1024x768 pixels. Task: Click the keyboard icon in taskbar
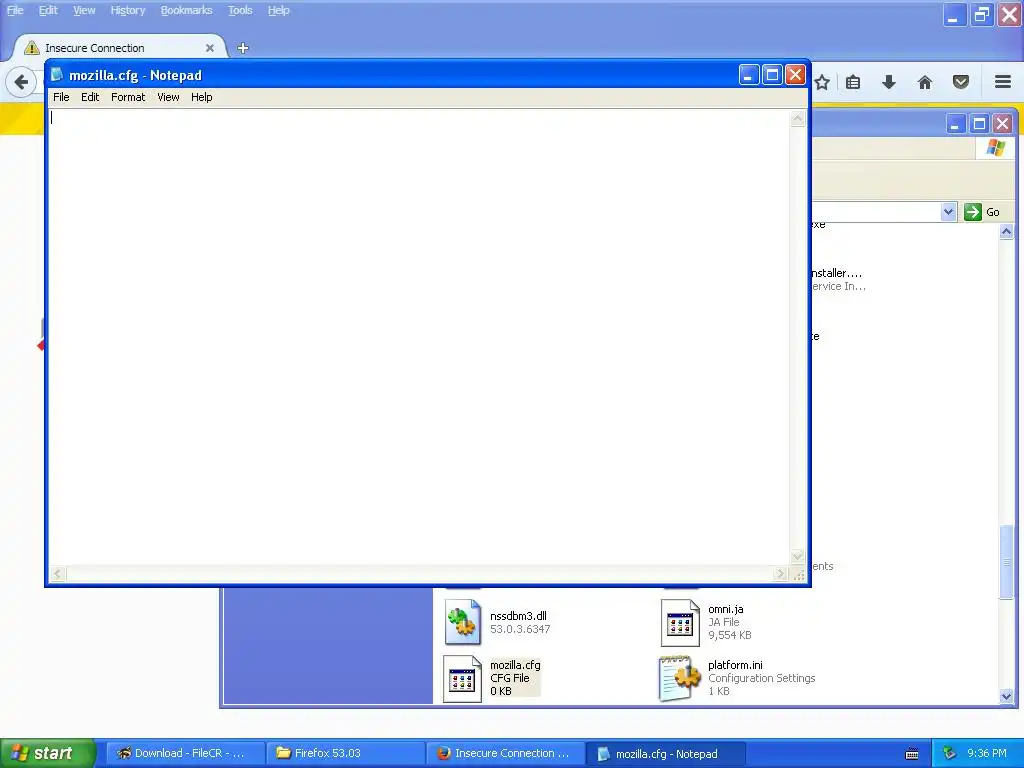point(912,754)
